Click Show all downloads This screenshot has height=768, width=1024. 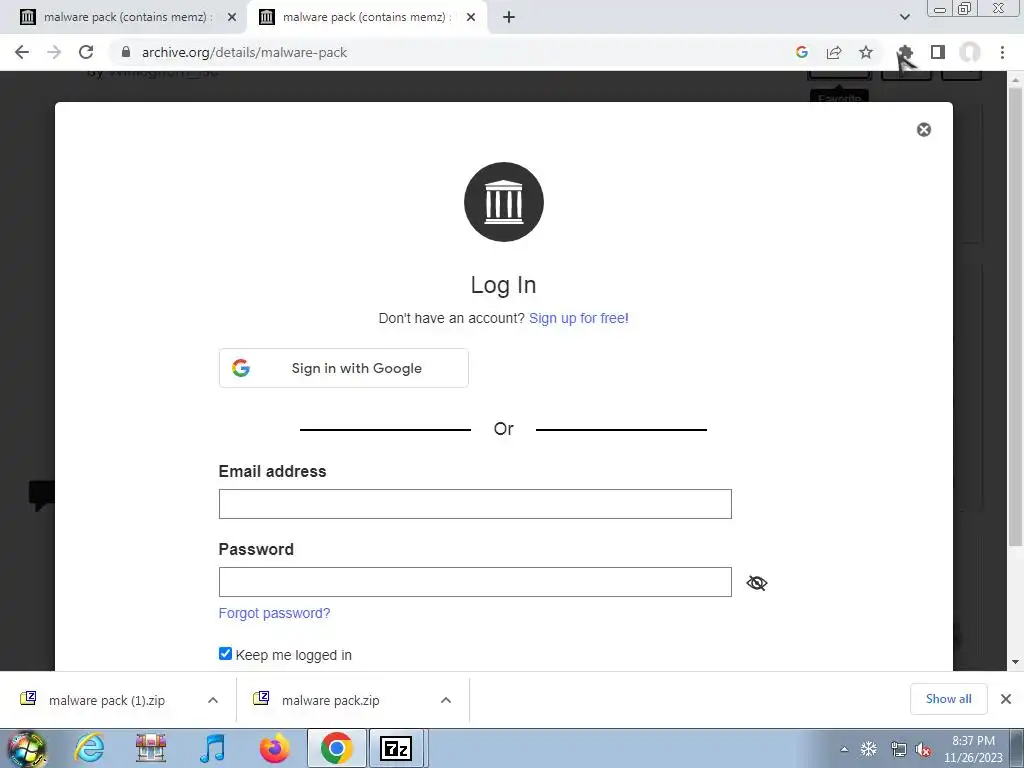pos(948,699)
